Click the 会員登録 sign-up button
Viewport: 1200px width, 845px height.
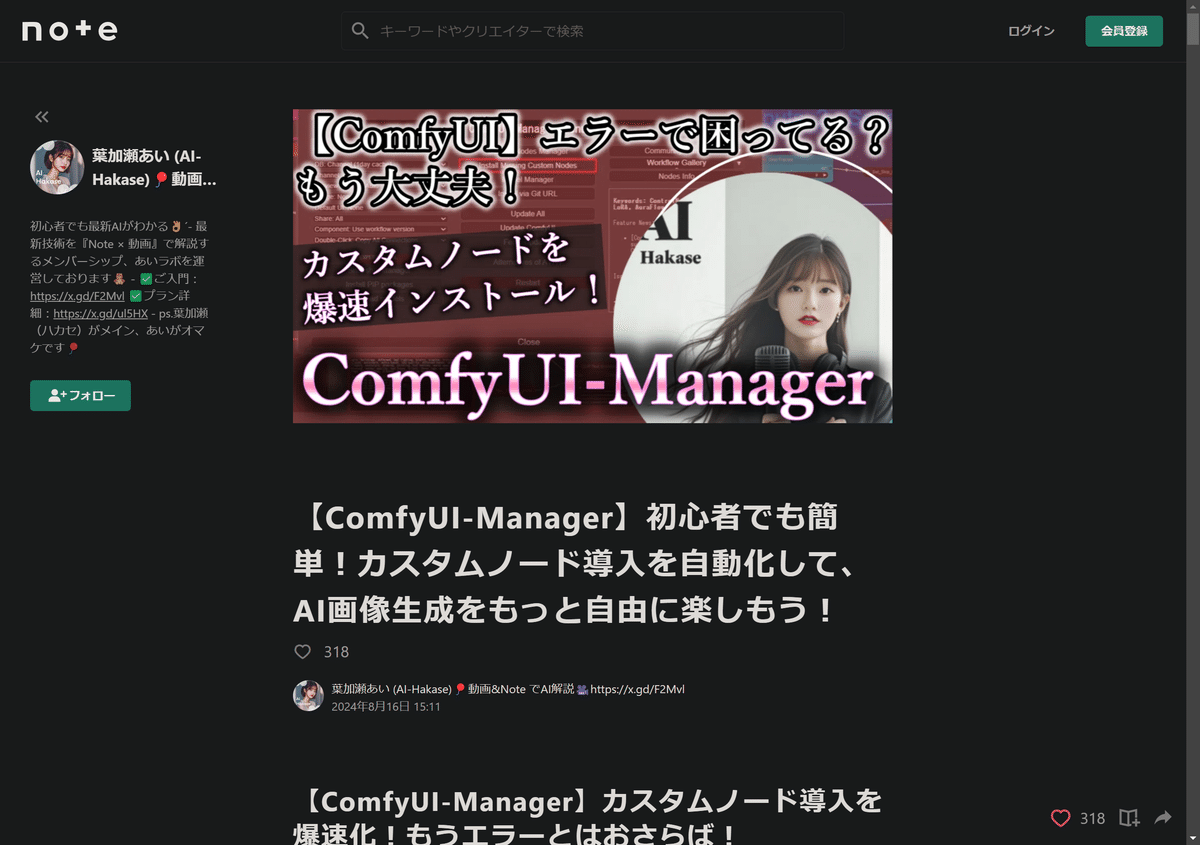point(1124,31)
